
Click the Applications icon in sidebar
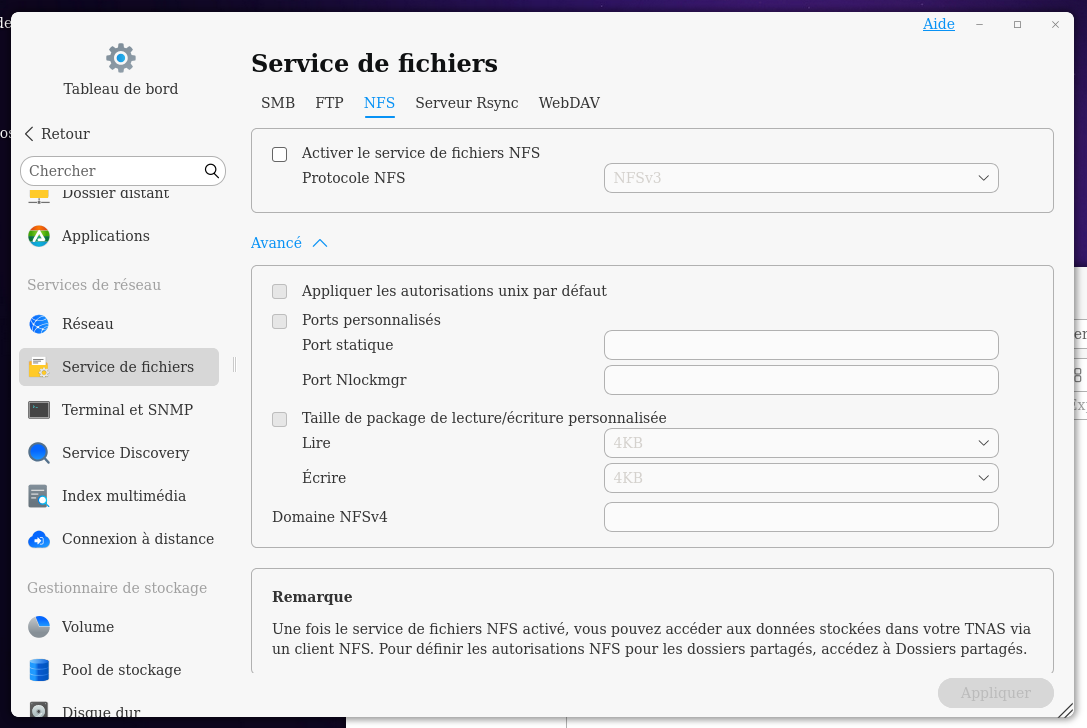click(x=39, y=236)
